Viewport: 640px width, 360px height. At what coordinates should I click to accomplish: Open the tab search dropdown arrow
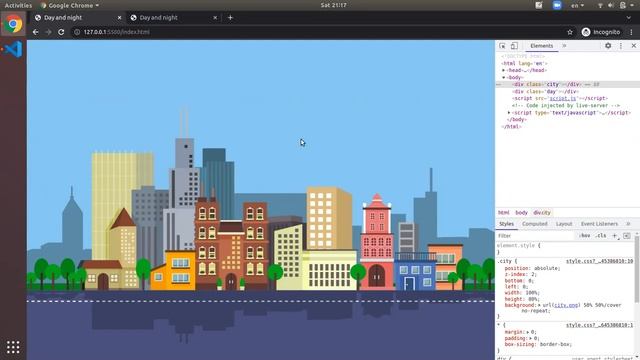pos(629,18)
